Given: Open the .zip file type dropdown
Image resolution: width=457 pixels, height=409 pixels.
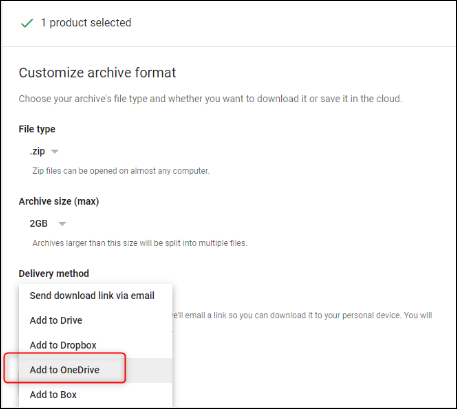Looking at the screenshot, I should (x=44, y=151).
